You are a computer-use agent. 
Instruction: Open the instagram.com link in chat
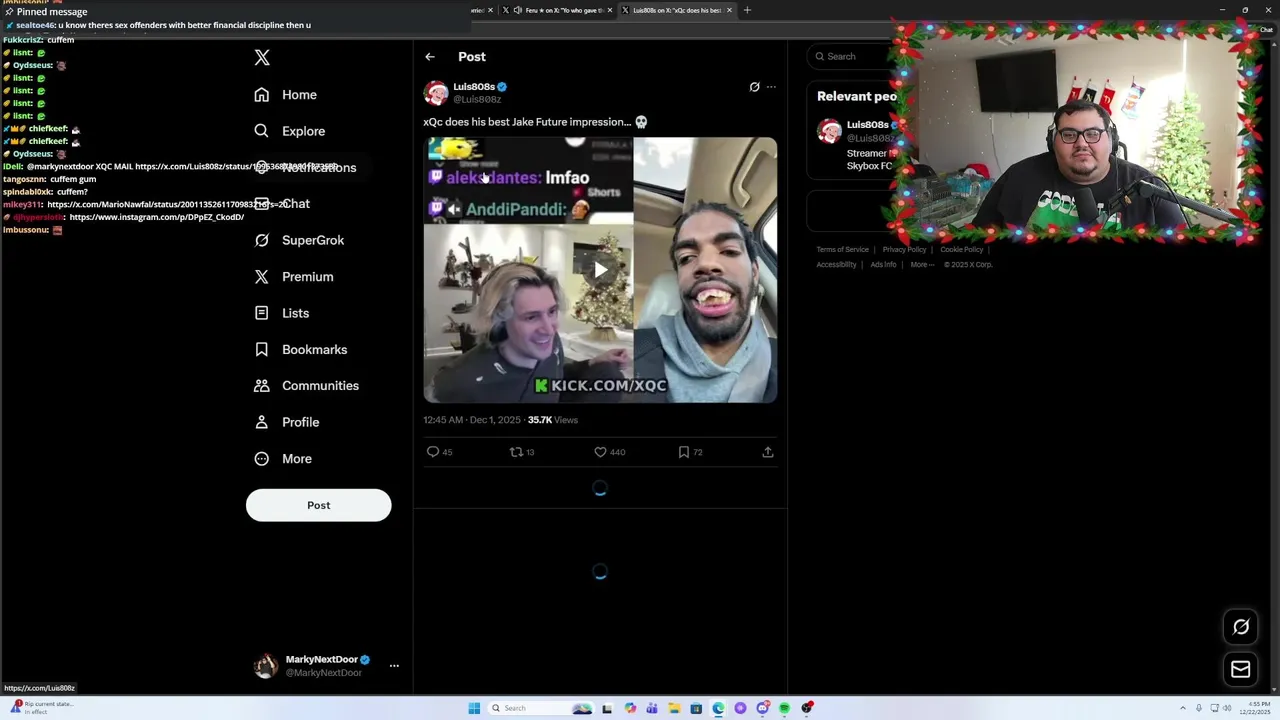[x=157, y=217]
